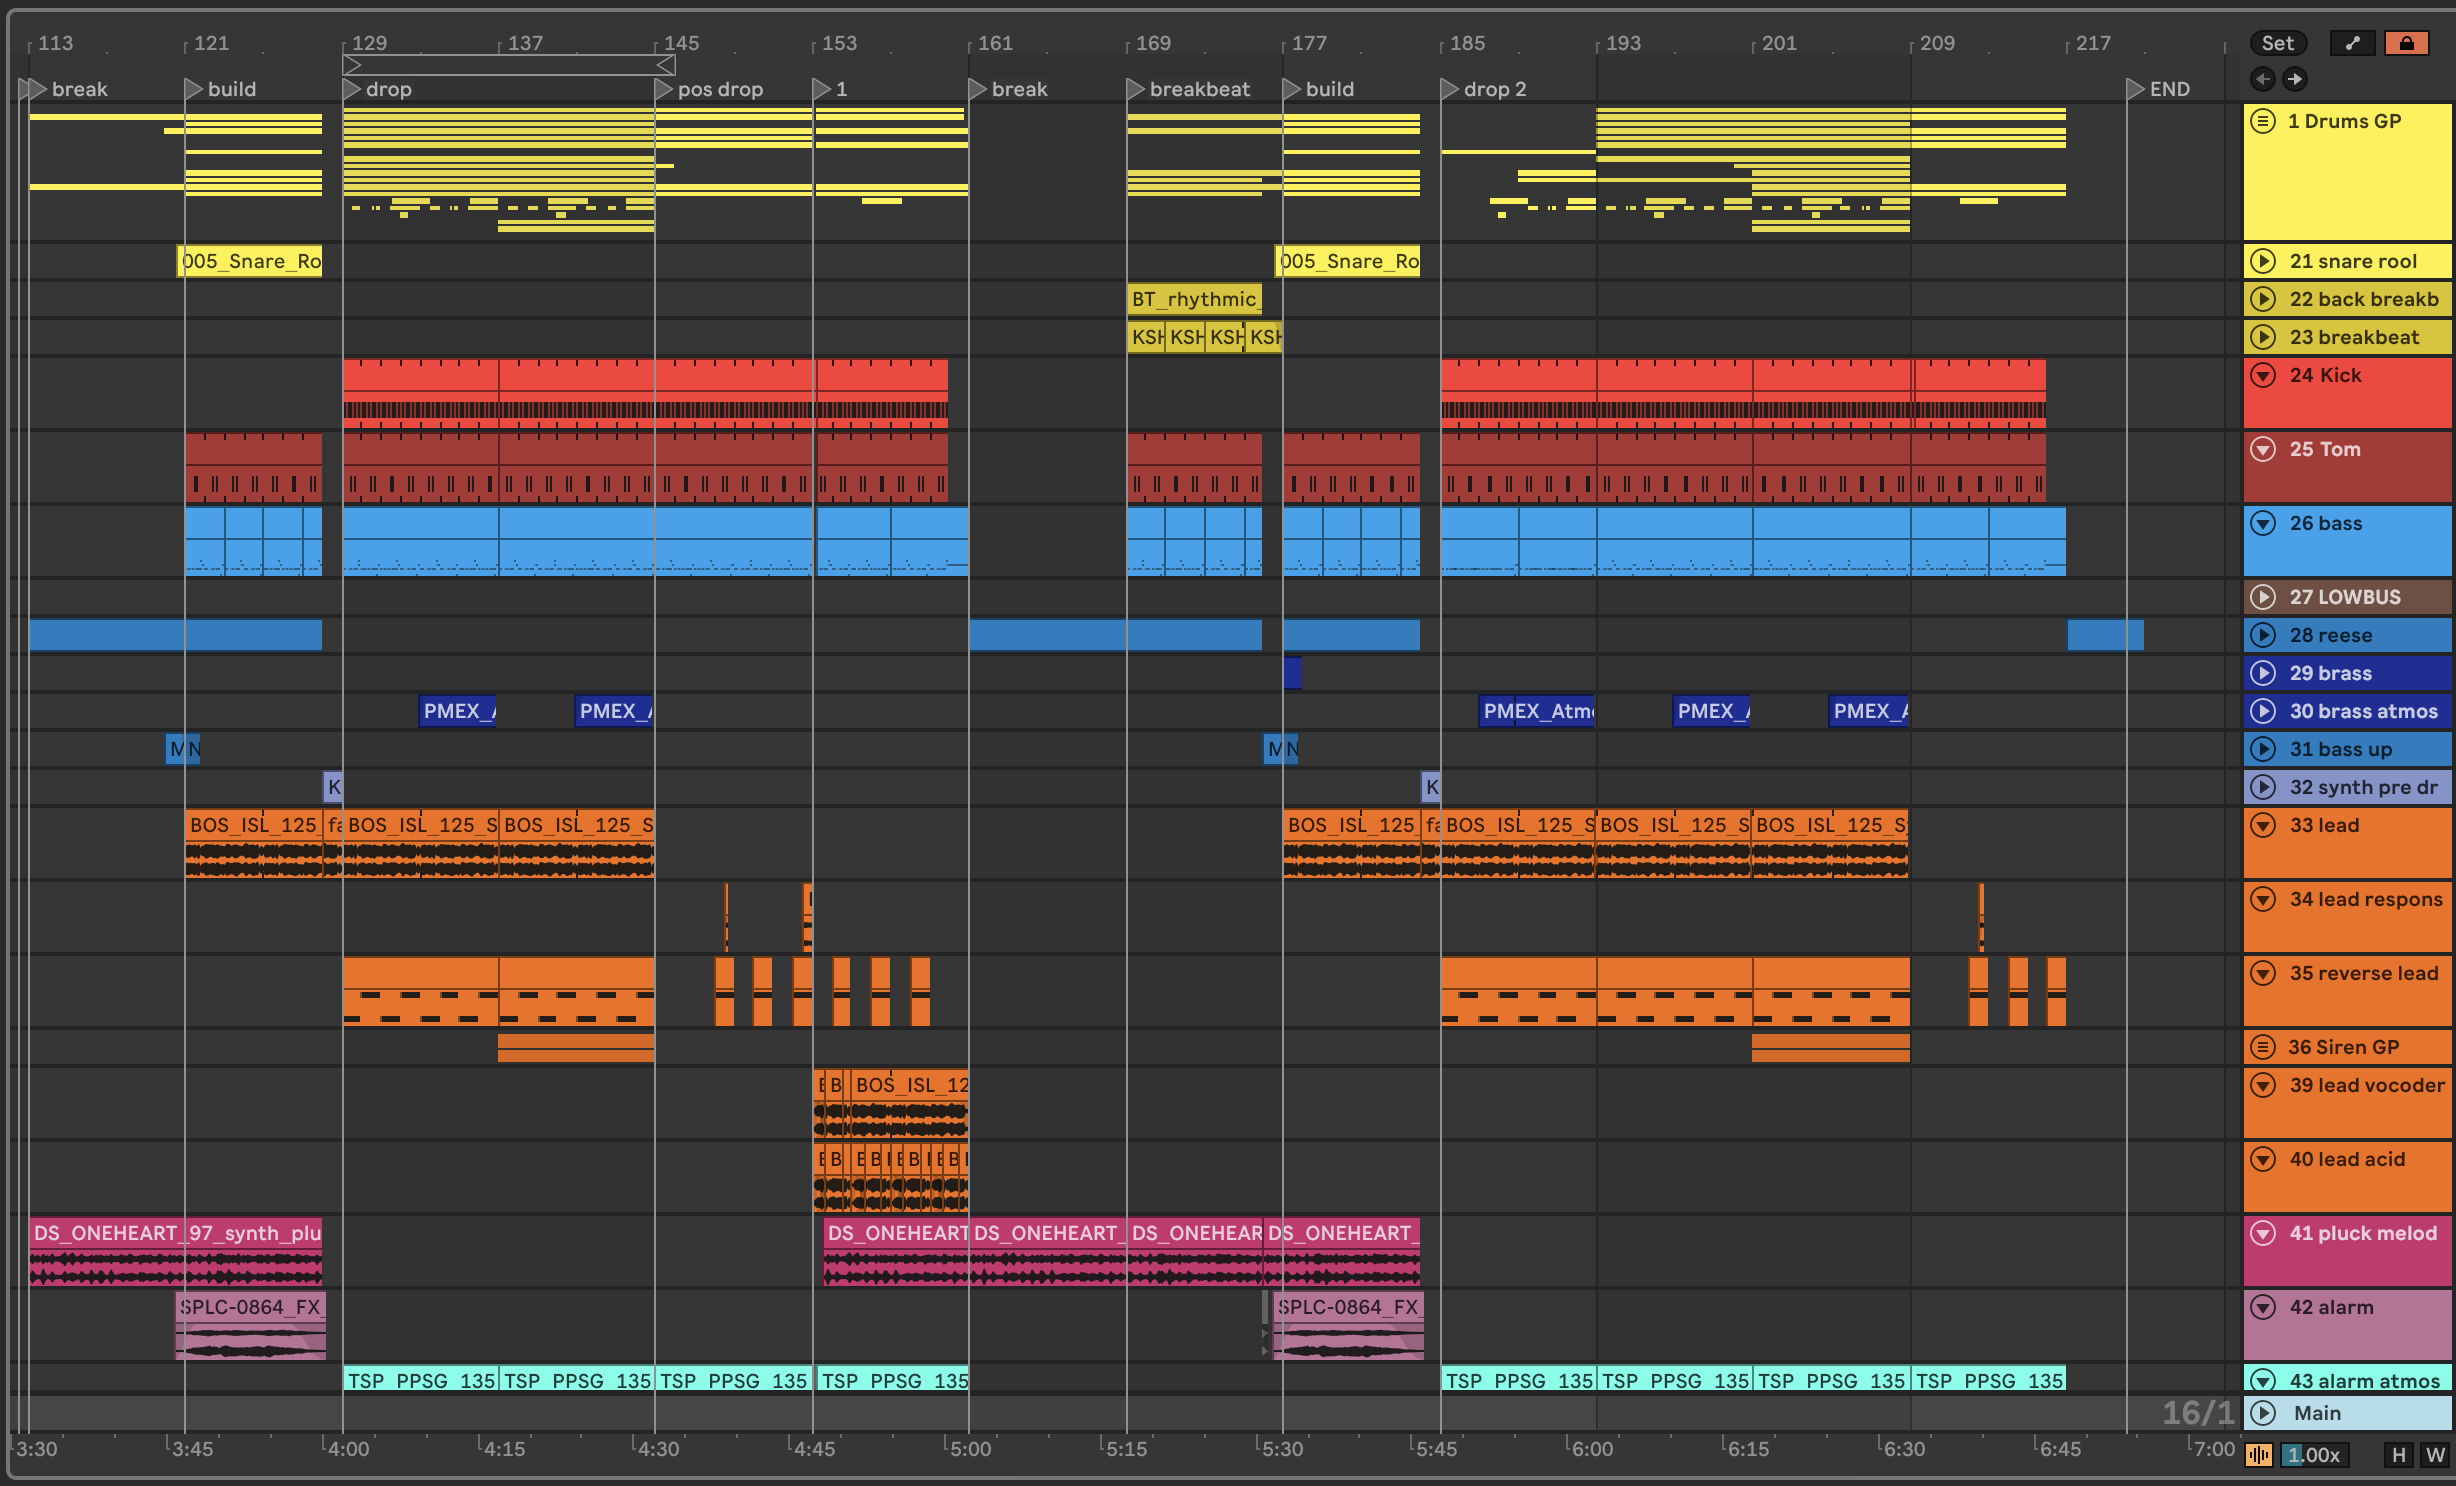Jump to the 'breakbeat' locator
The width and height of the screenshot is (2456, 1486).
point(1136,89)
